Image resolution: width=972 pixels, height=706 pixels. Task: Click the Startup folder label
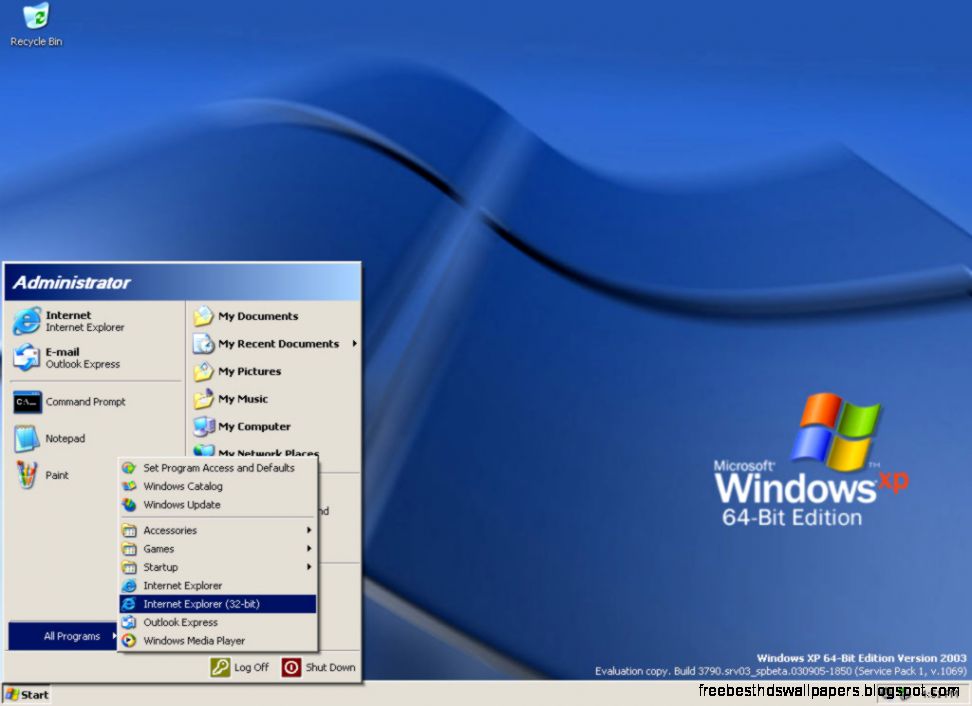(x=161, y=567)
